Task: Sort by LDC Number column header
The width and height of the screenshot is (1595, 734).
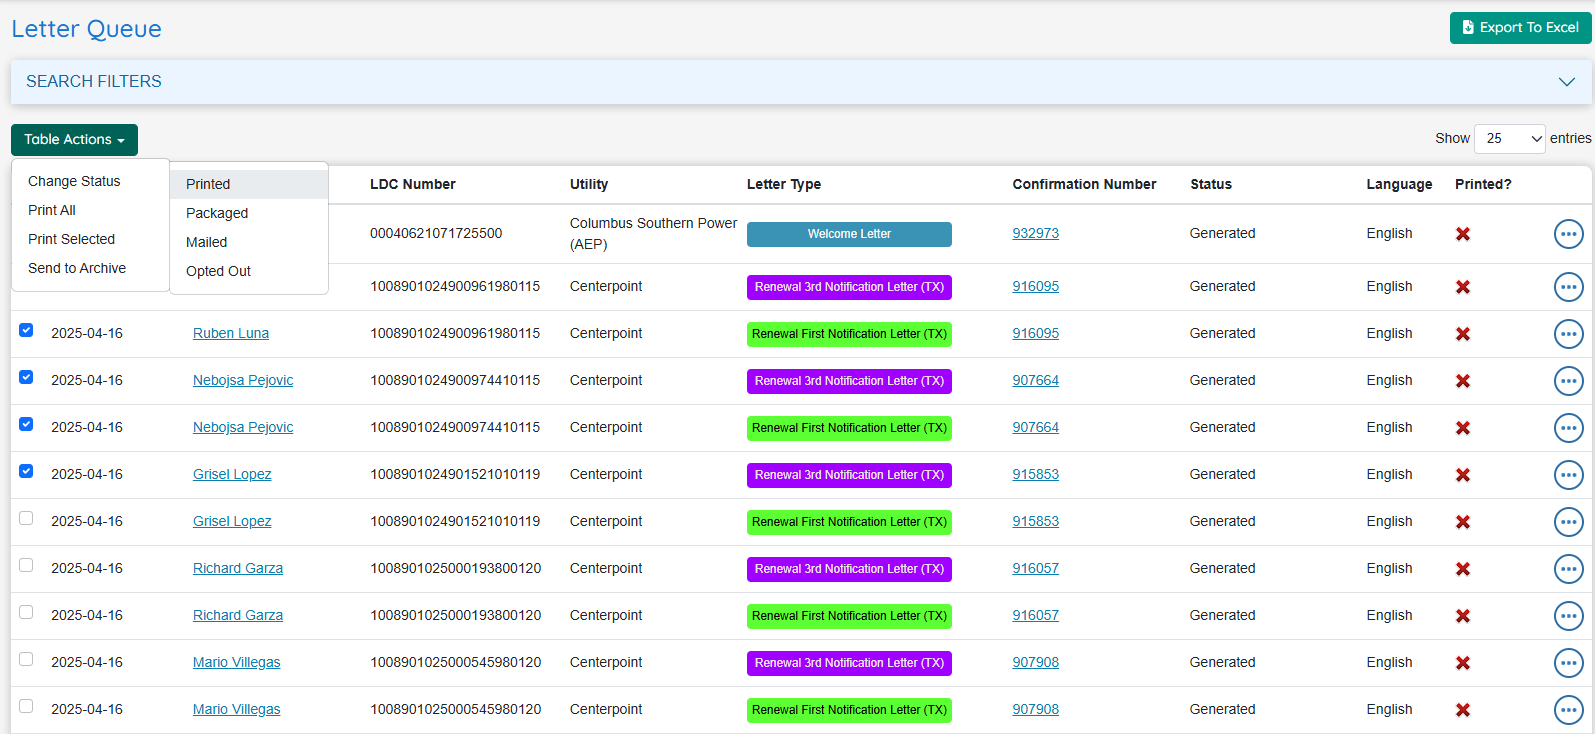Action: pos(412,184)
